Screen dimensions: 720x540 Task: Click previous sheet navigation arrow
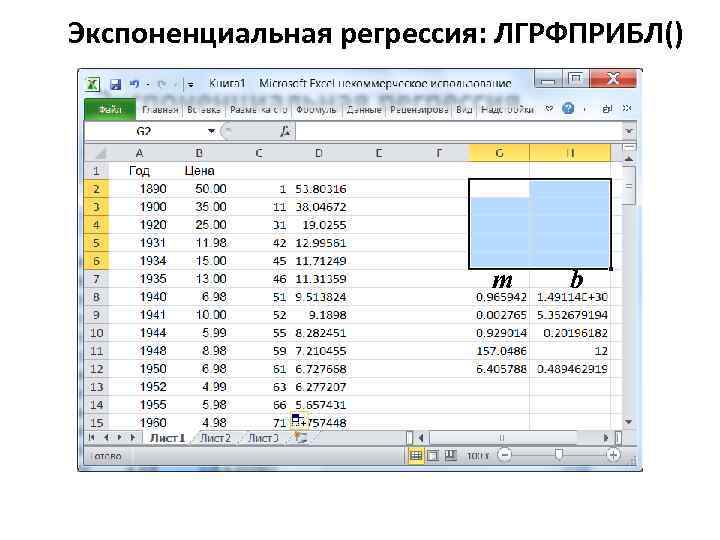point(106,438)
